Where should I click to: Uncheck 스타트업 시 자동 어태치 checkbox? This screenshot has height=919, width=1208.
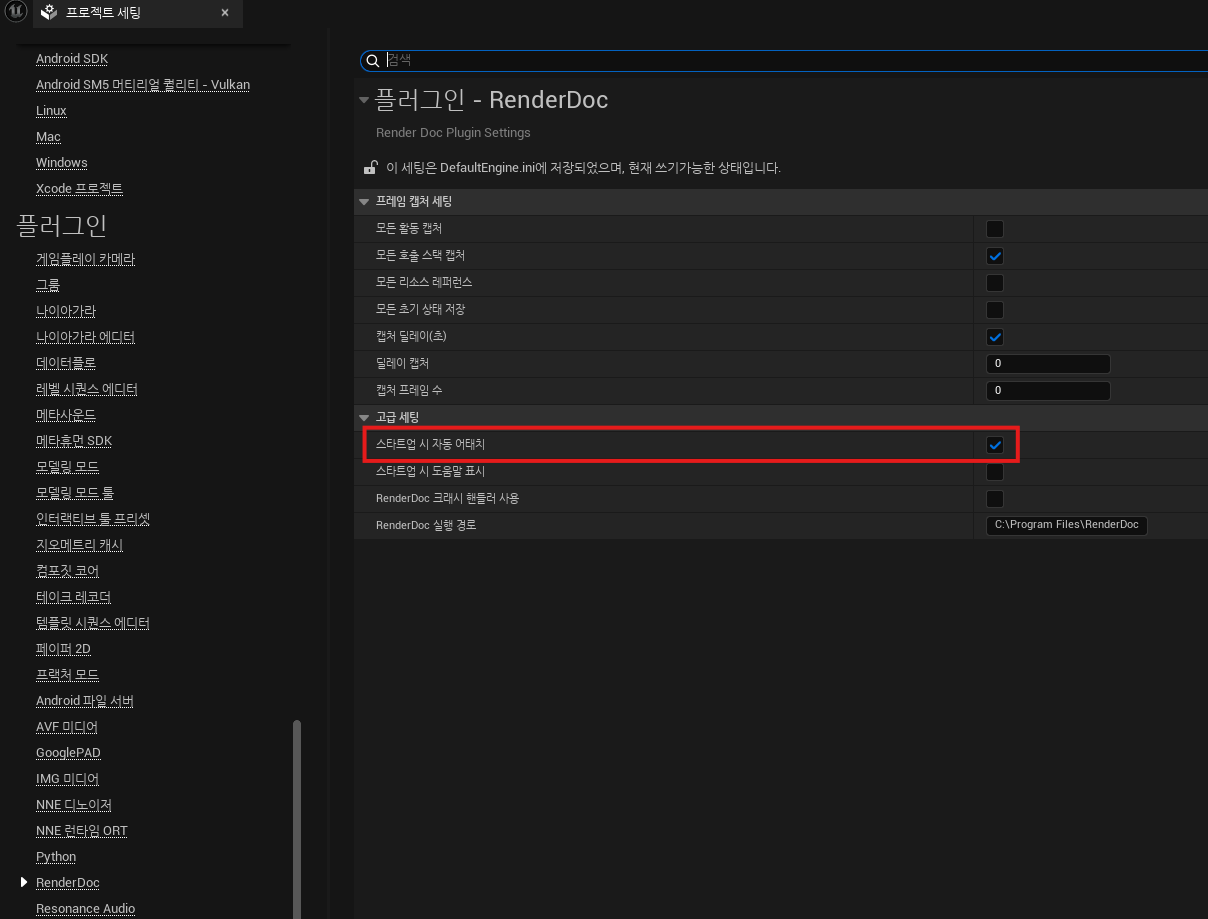pos(995,445)
